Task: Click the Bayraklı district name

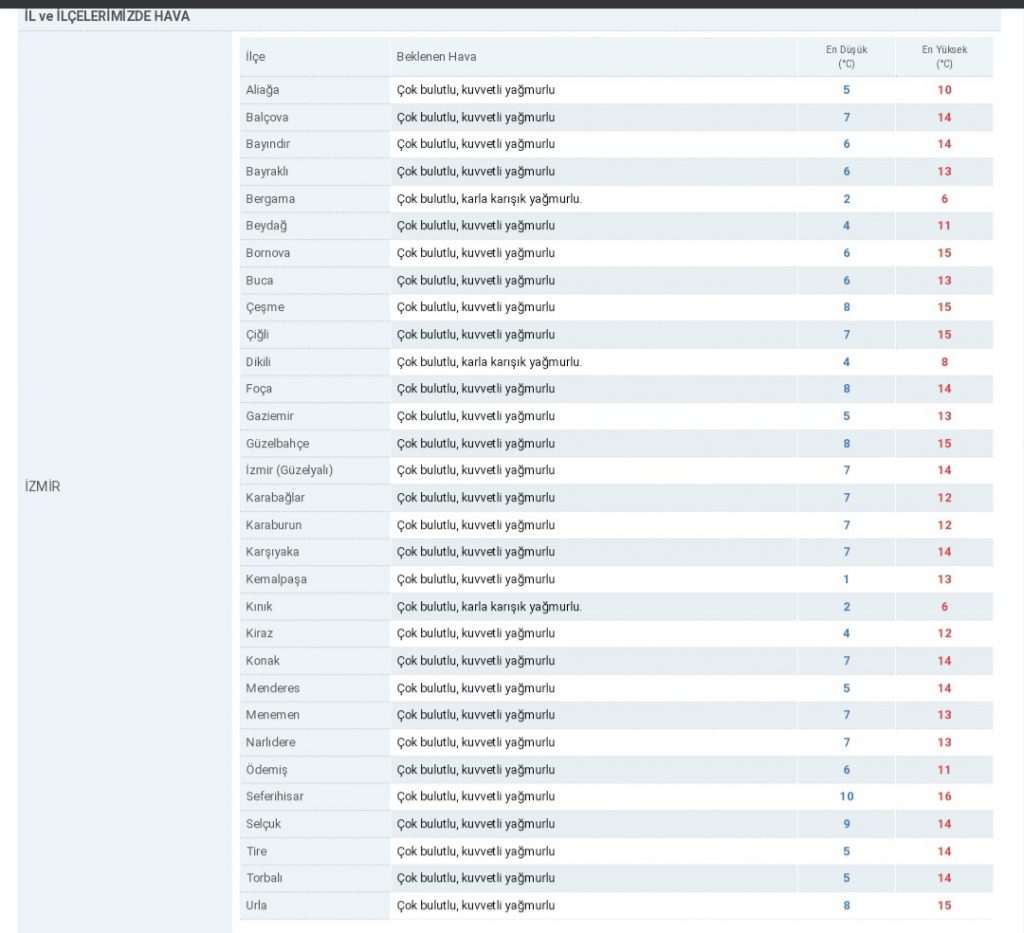Action: point(267,172)
